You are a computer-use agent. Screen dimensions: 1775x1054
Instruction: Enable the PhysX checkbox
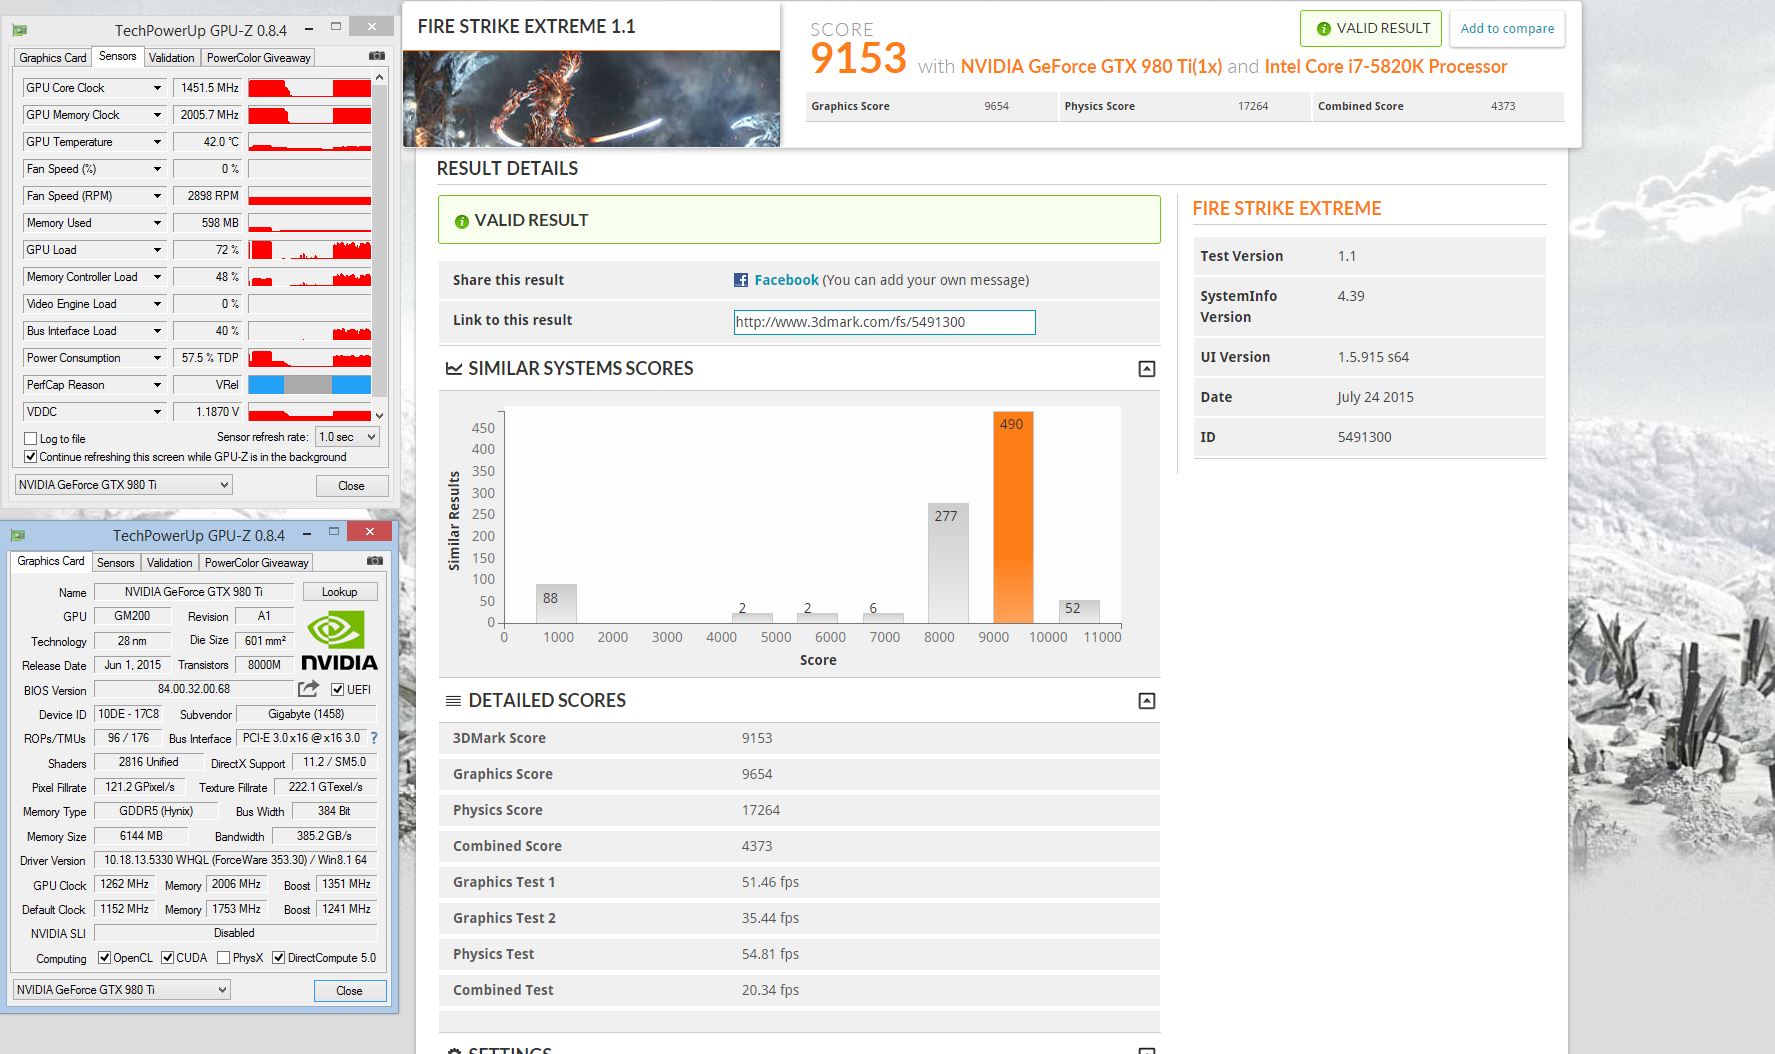click(224, 958)
